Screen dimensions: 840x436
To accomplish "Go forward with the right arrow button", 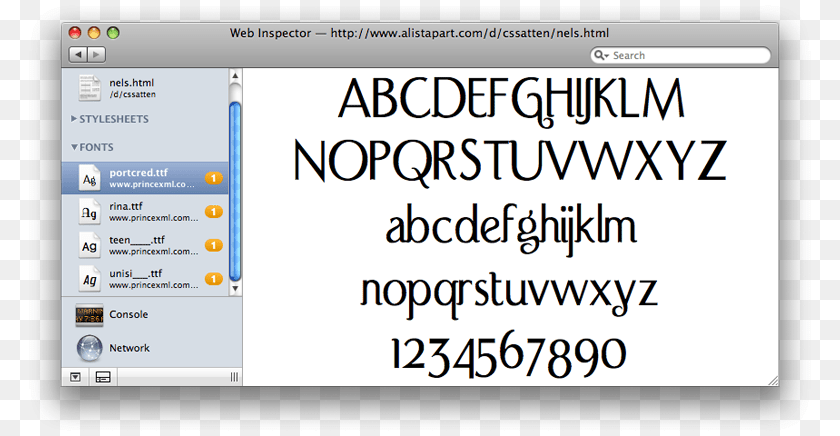I will pyautogui.click(x=96, y=55).
